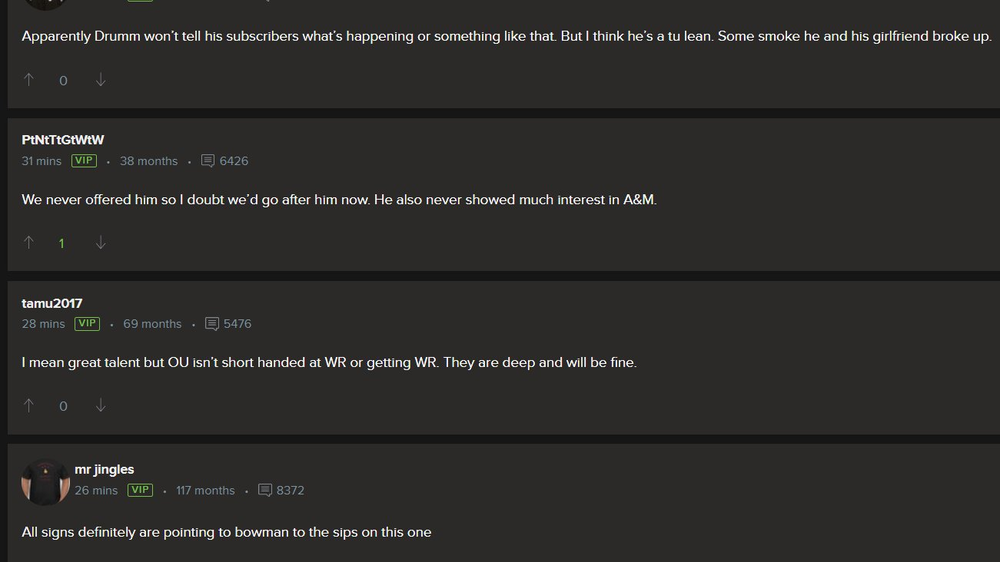Downvote the Drumm subscribers comment
1000x562 pixels.
coord(100,80)
